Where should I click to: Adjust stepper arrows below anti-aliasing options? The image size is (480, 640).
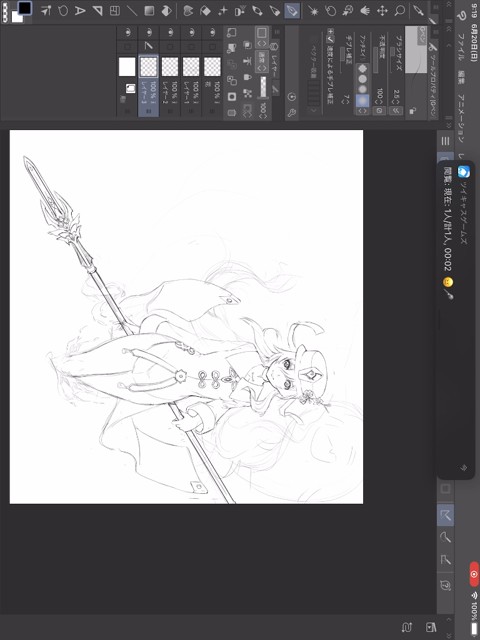[362, 111]
